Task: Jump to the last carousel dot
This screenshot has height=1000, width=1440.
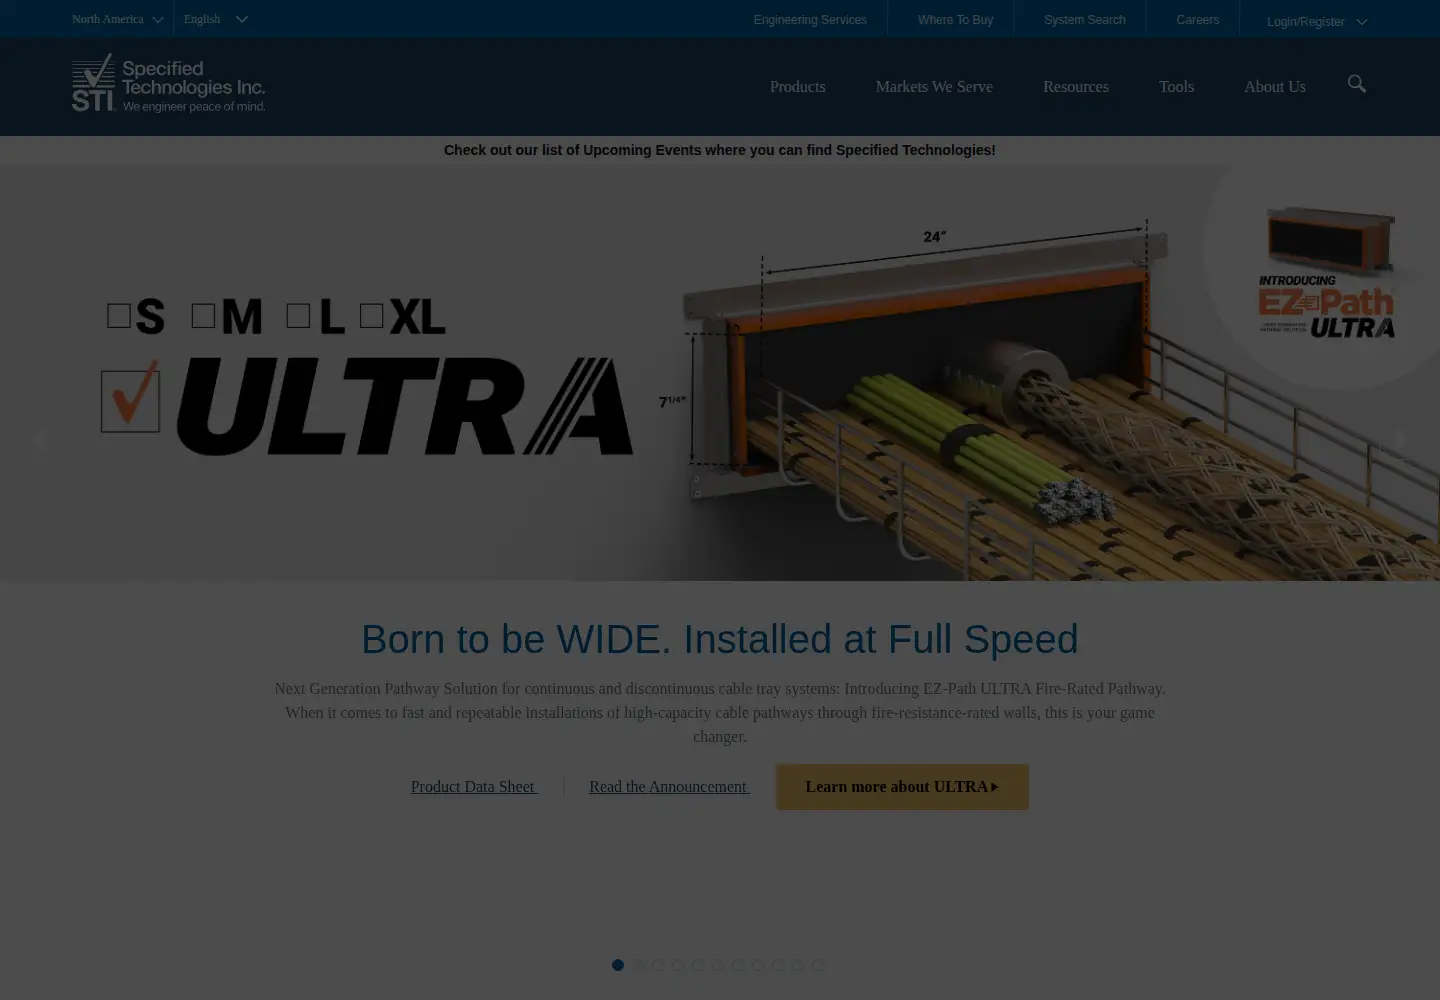Action: pos(818,965)
